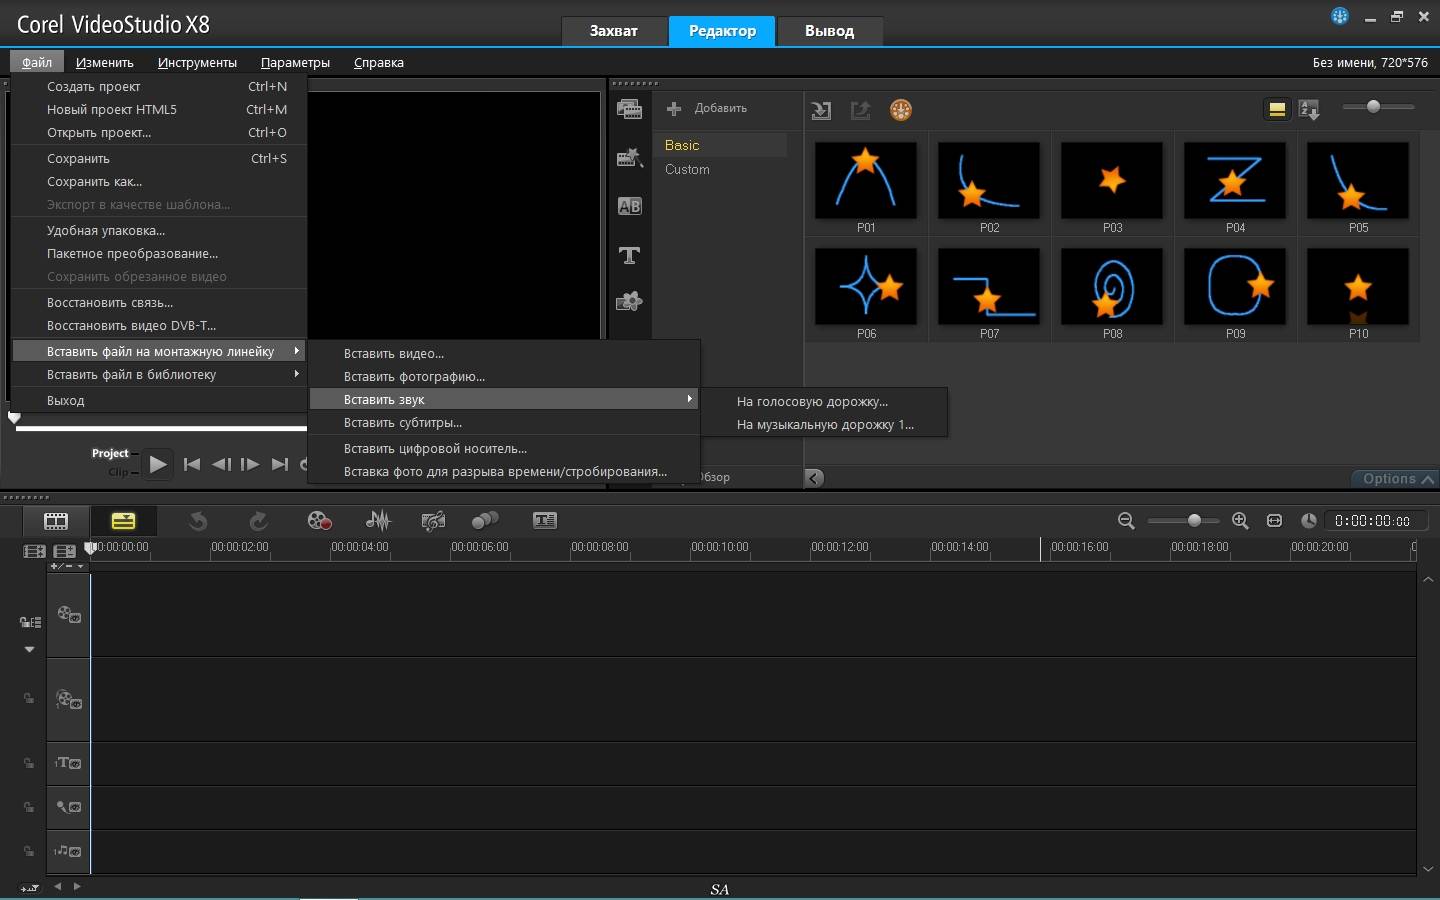Fit project in timeline window icon

click(x=1274, y=520)
